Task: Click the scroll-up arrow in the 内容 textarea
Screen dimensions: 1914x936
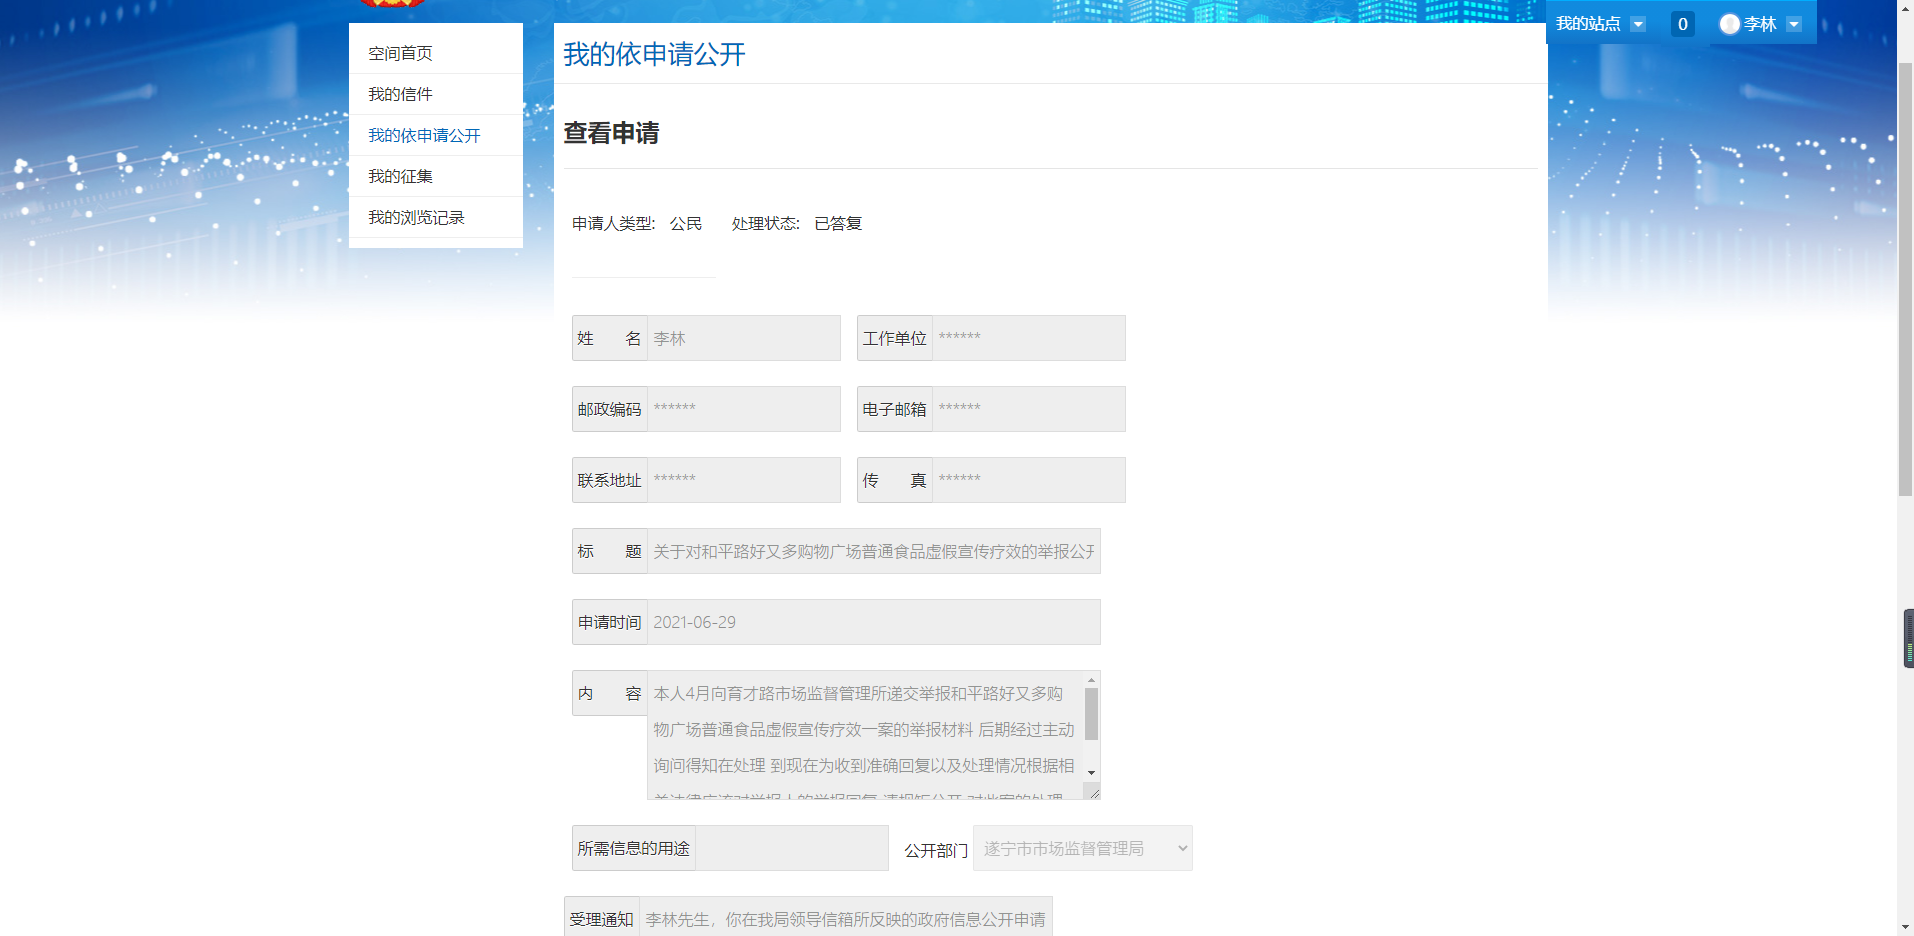Action: click(x=1091, y=680)
